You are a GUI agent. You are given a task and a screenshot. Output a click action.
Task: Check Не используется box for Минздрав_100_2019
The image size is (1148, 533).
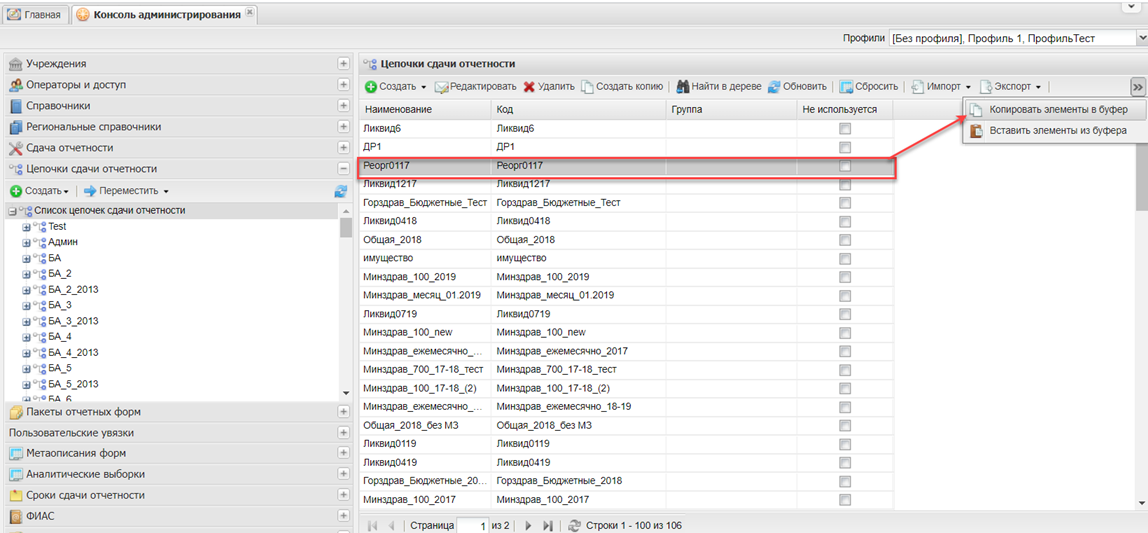[845, 276]
